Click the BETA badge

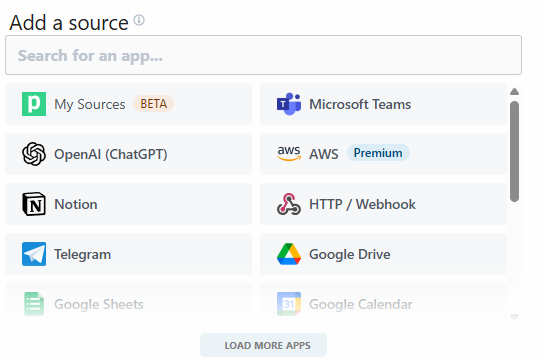pyautogui.click(x=154, y=104)
